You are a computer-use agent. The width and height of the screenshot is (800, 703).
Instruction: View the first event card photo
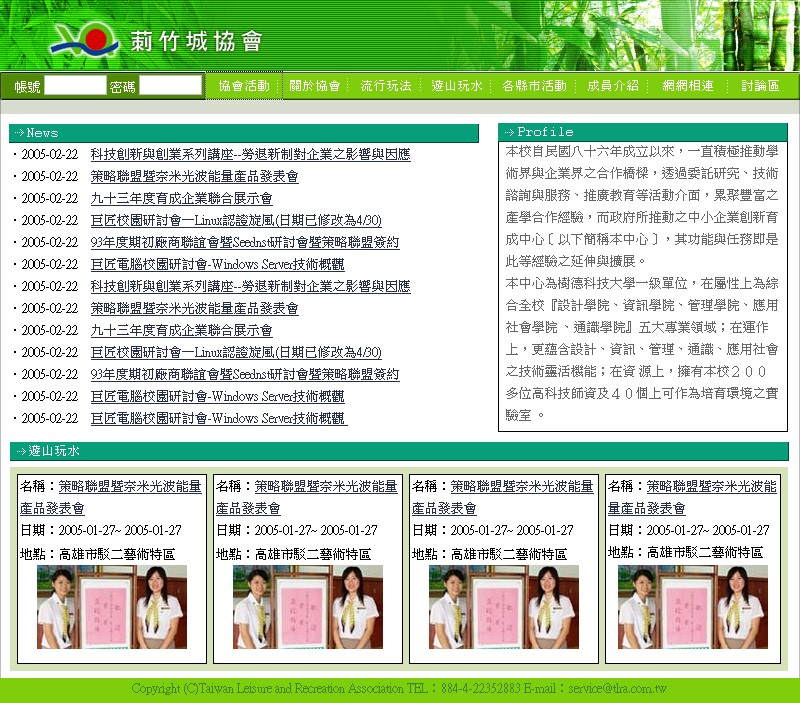point(112,607)
